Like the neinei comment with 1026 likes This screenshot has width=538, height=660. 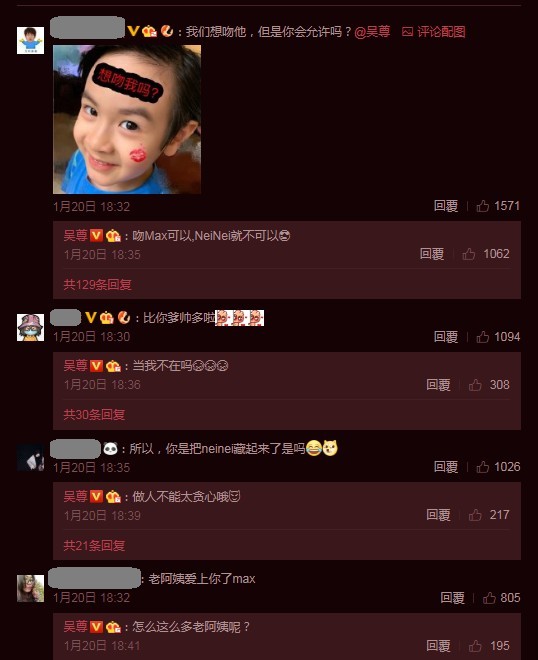coord(482,467)
